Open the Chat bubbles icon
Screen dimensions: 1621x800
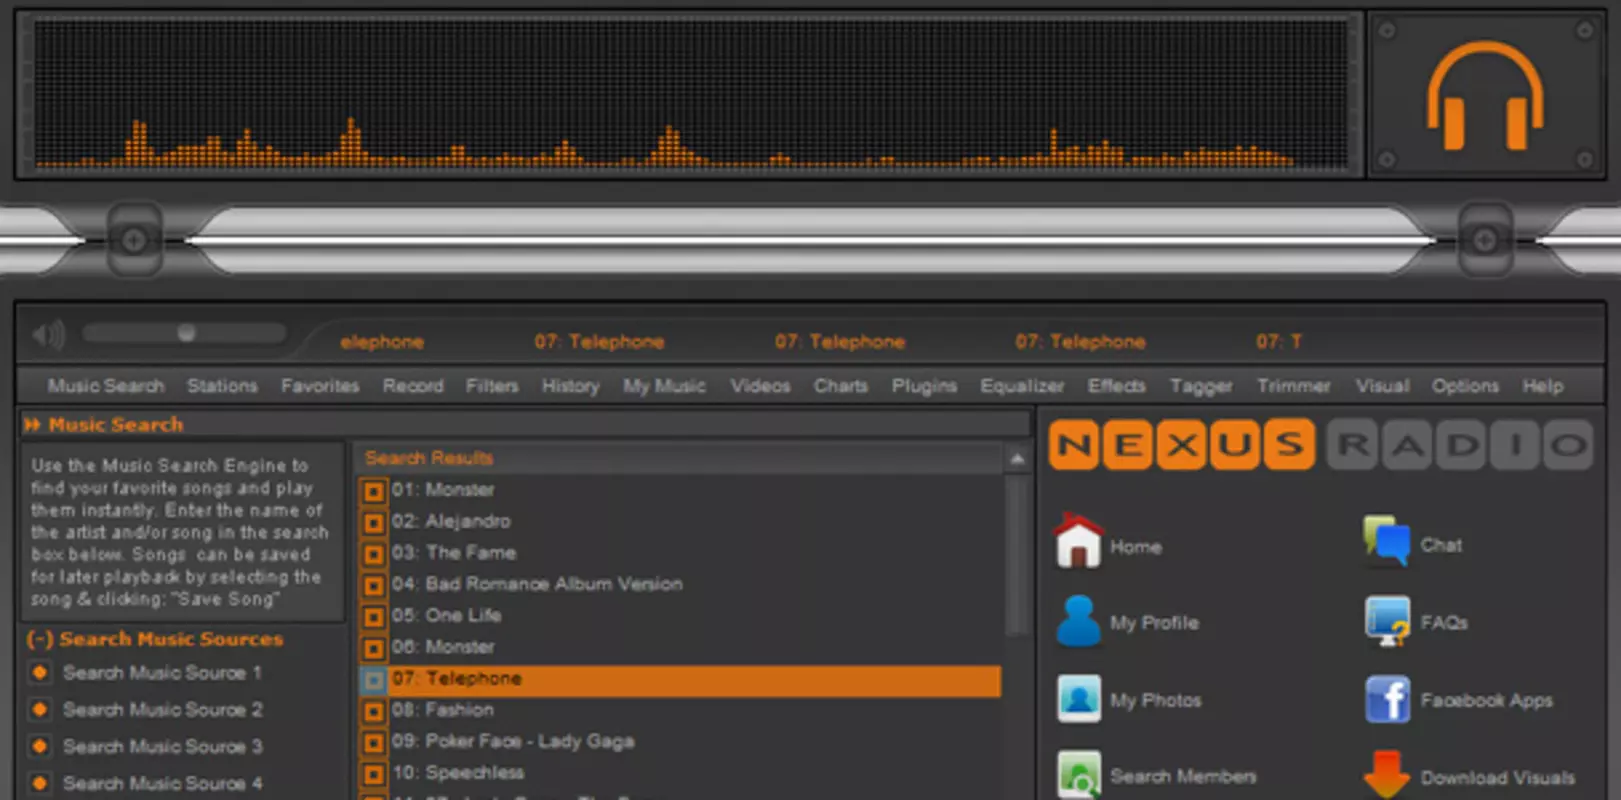[x=1387, y=541]
